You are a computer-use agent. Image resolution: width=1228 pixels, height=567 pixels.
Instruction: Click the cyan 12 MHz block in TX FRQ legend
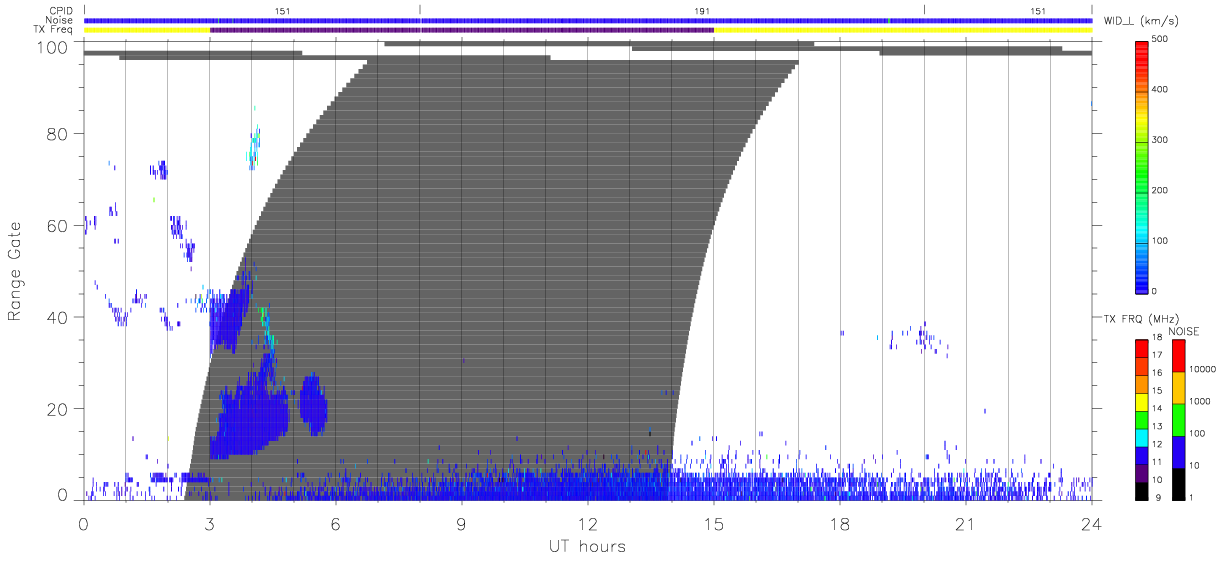(1141, 438)
